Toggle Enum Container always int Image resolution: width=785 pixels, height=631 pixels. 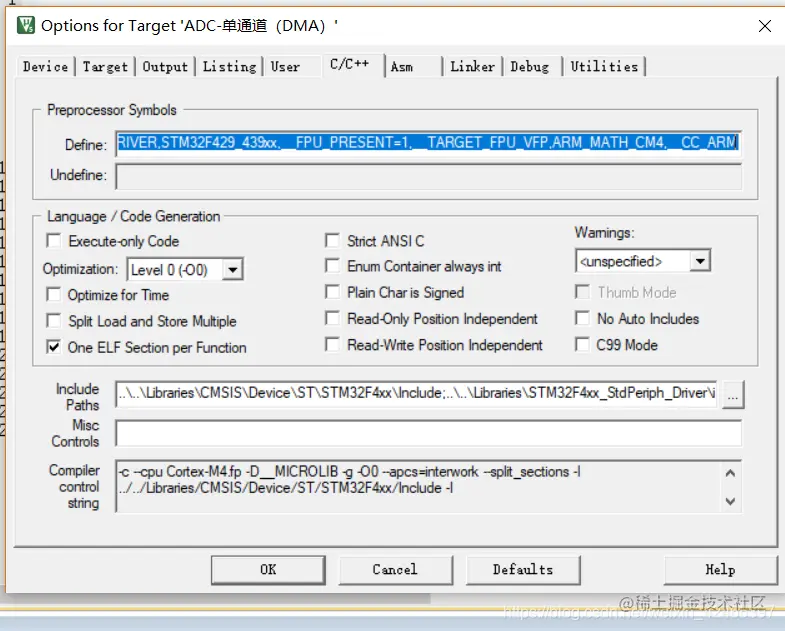pyautogui.click(x=332, y=266)
